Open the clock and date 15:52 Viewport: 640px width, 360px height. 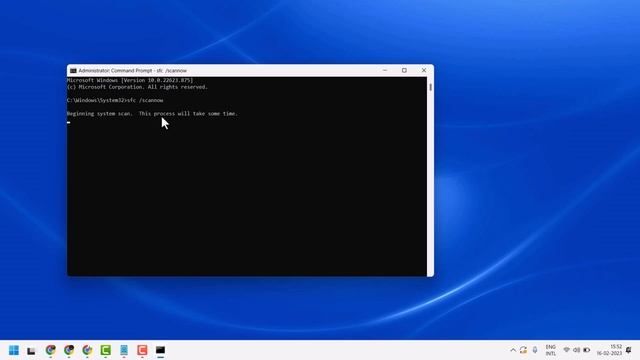(609, 350)
